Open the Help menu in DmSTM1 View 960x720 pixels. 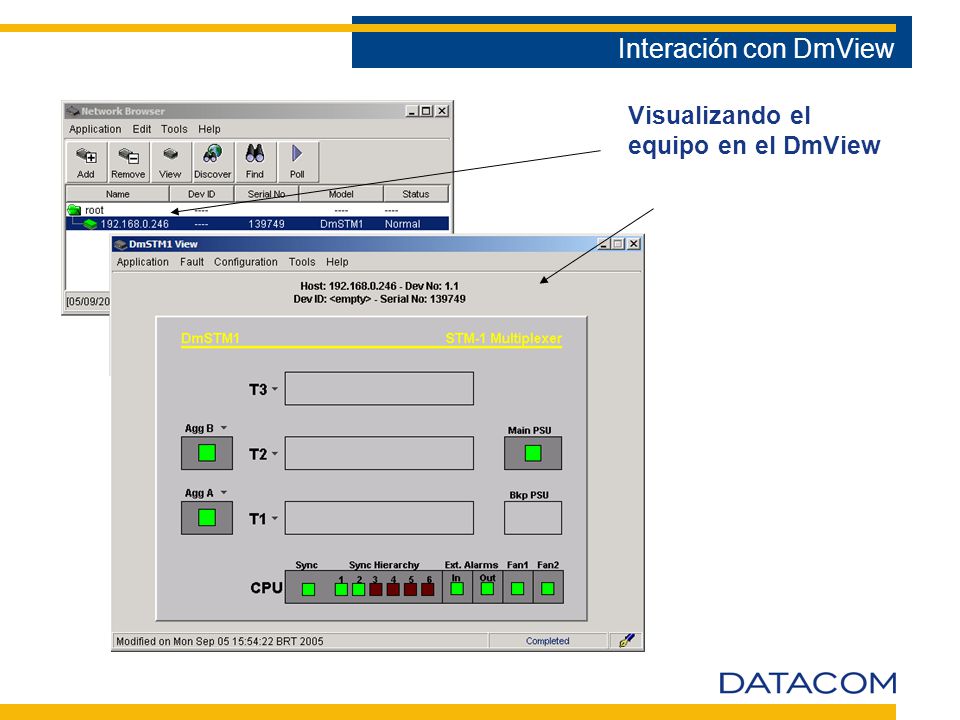coord(337,262)
